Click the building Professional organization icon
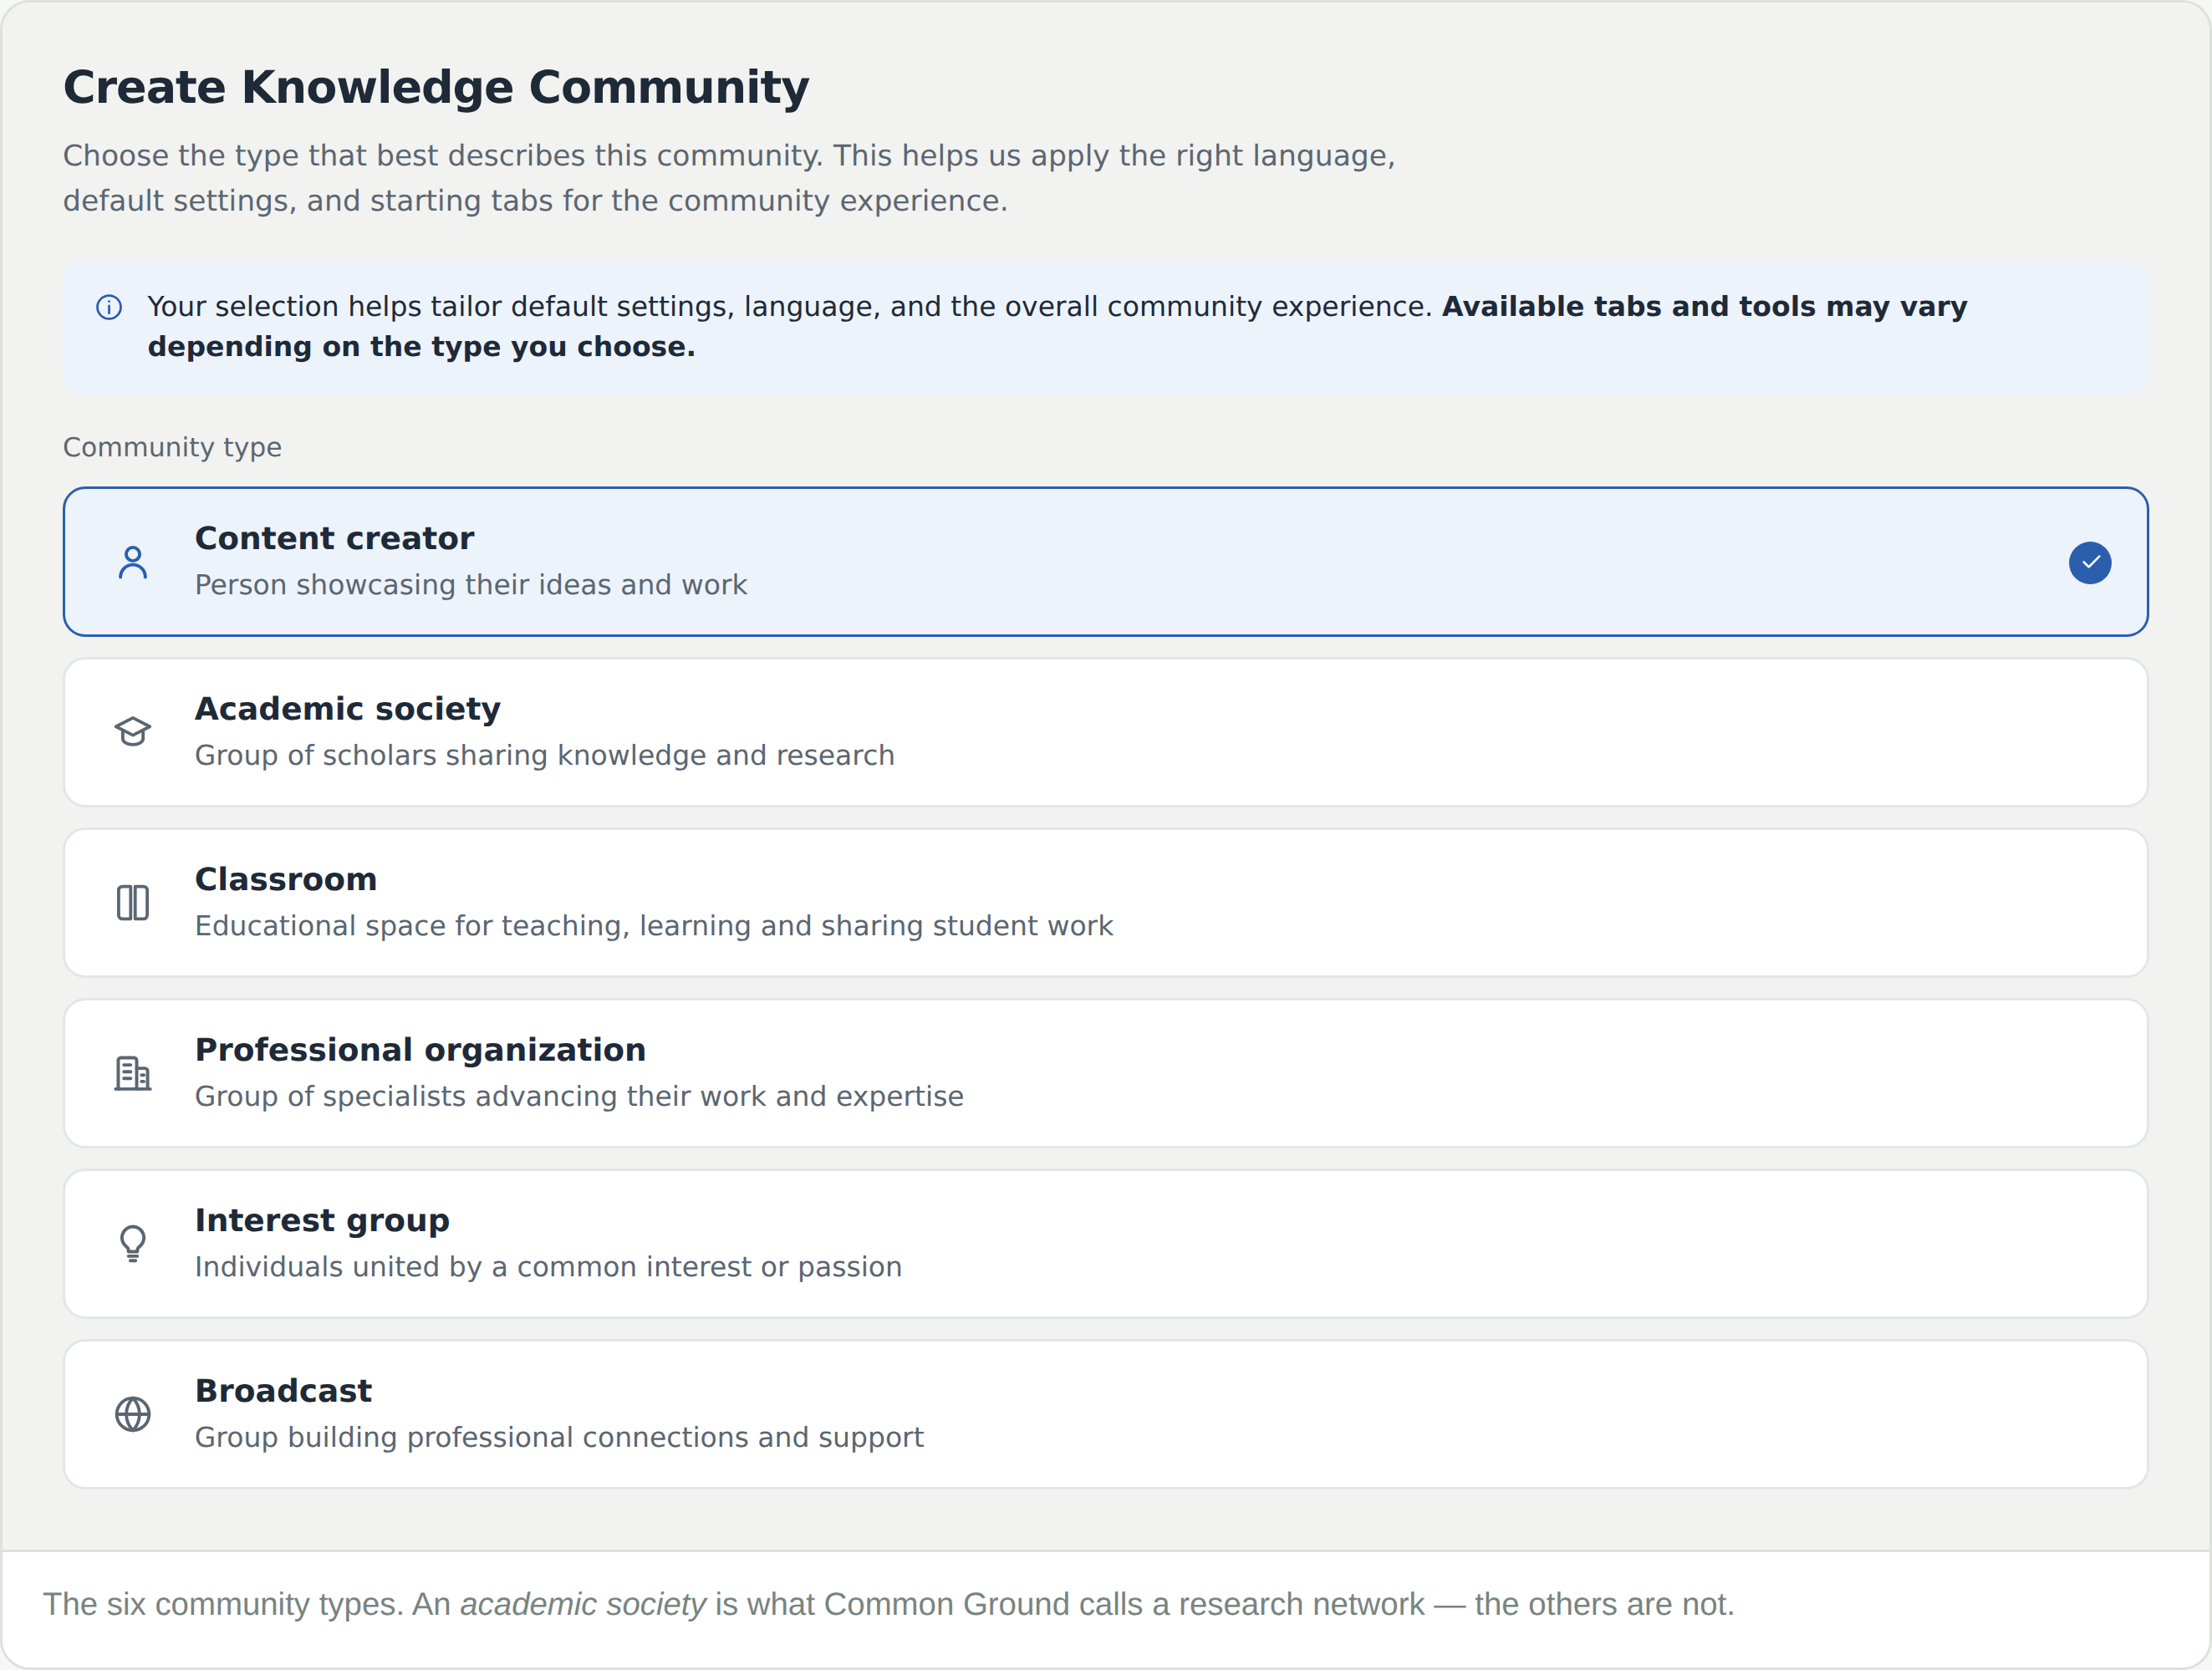This screenshot has width=2212, height=1670. [133, 1074]
